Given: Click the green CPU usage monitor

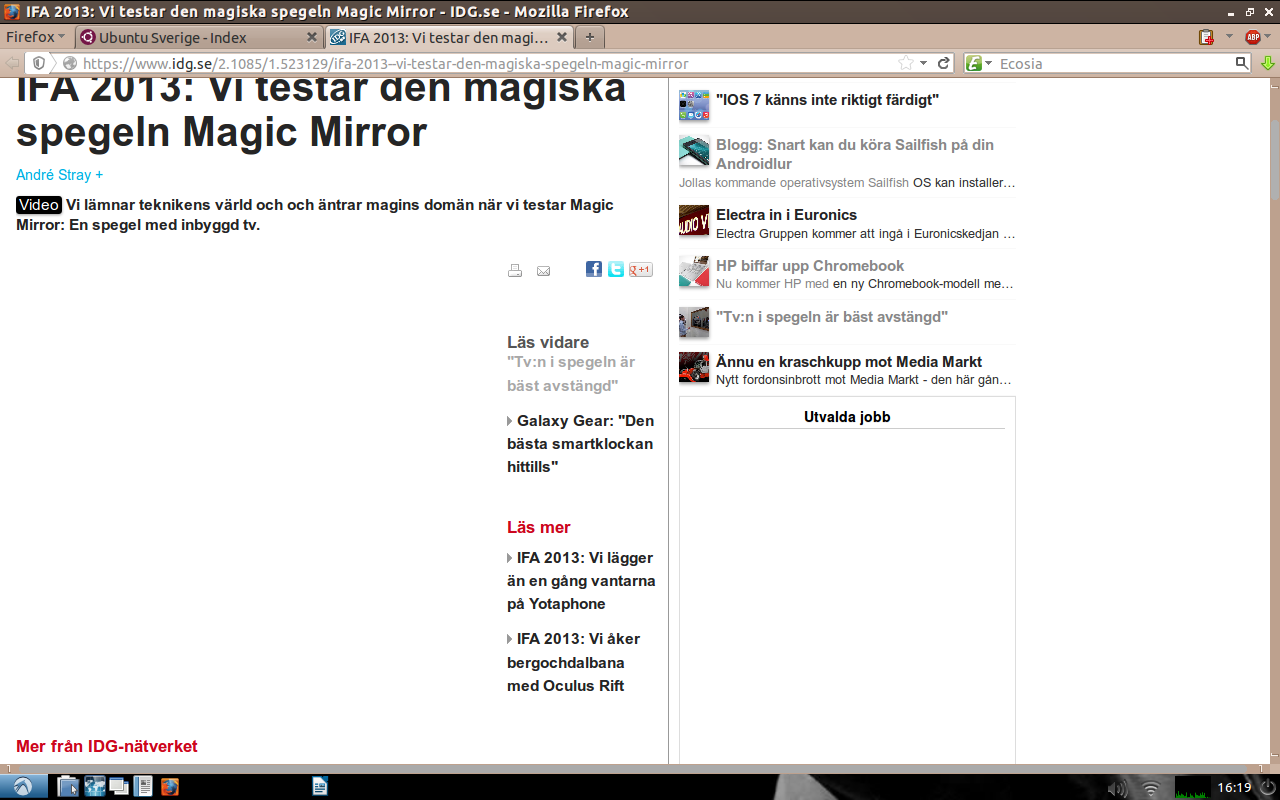Looking at the screenshot, I should [x=1191, y=788].
